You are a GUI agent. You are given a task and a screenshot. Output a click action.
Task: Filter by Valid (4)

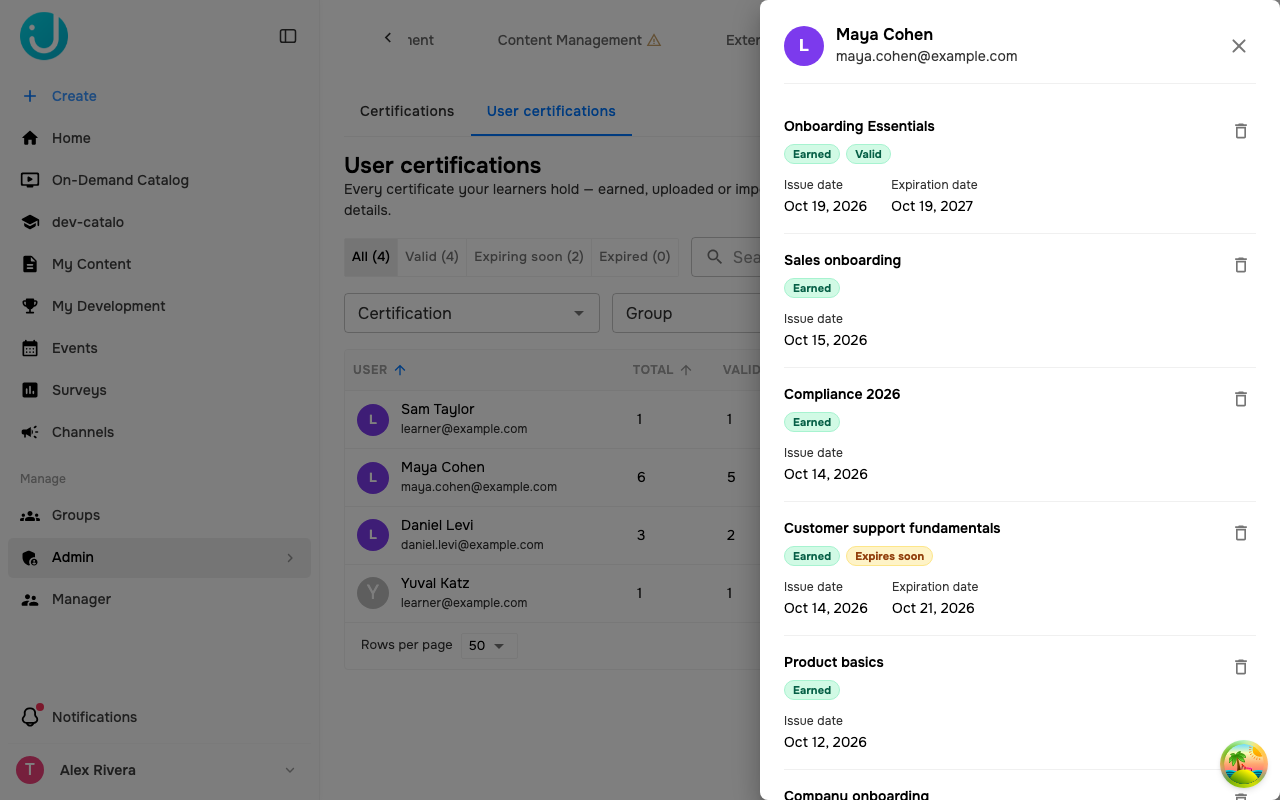click(x=432, y=257)
